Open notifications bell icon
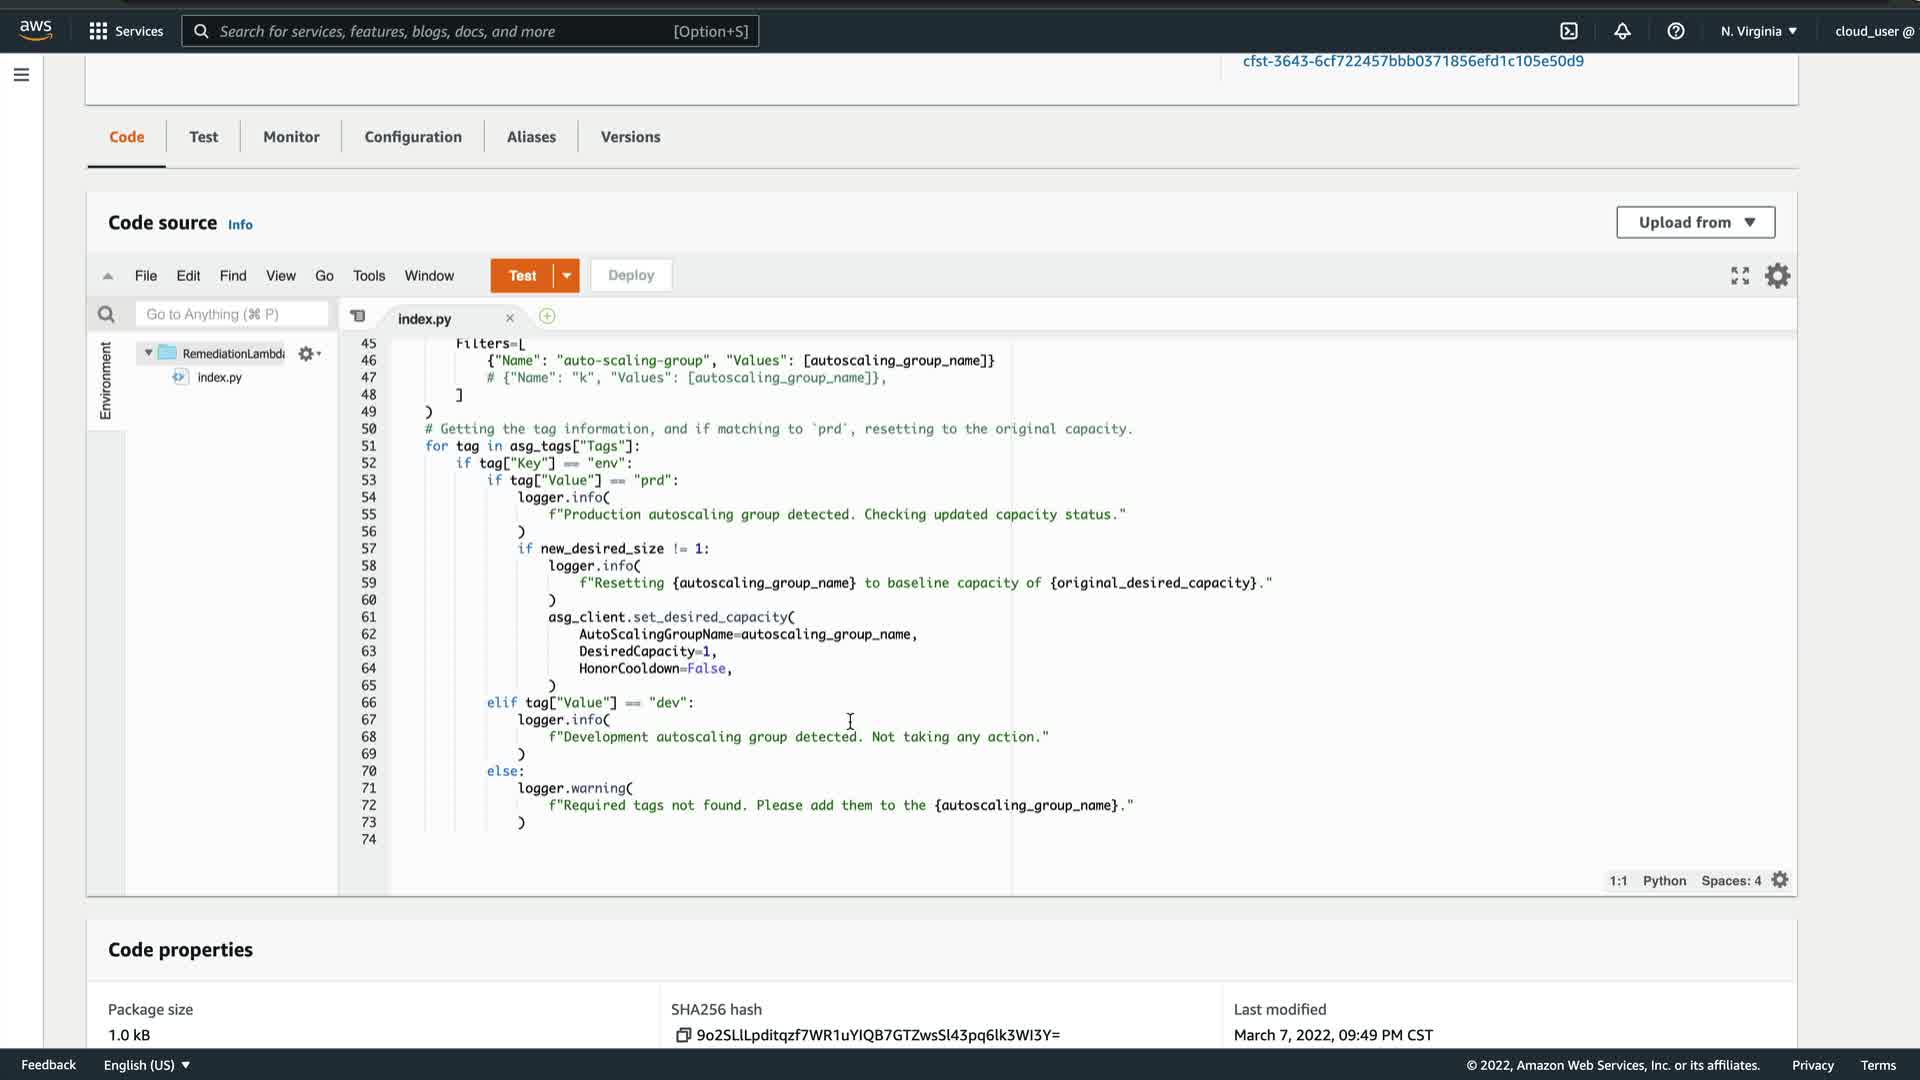 [1622, 31]
